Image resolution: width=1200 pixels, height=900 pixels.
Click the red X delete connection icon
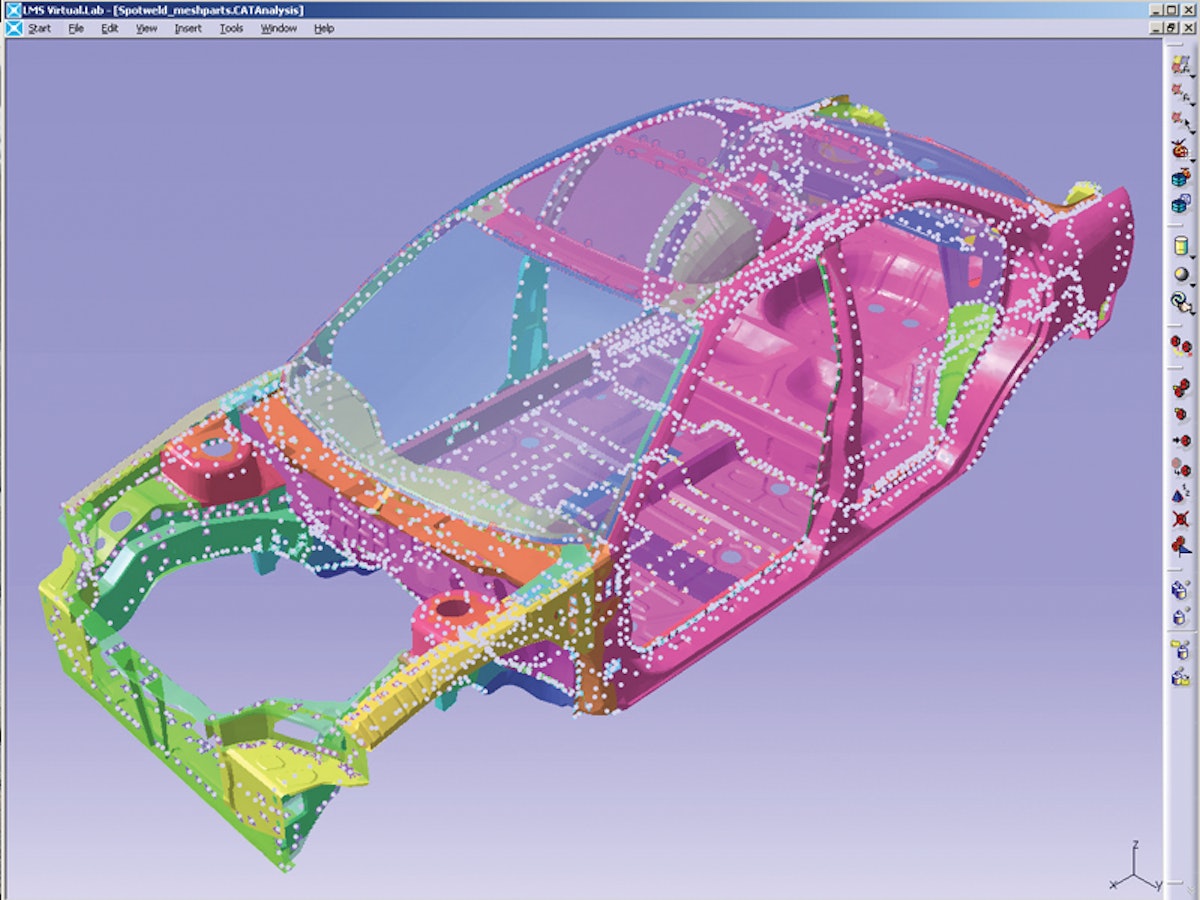[x=1181, y=520]
